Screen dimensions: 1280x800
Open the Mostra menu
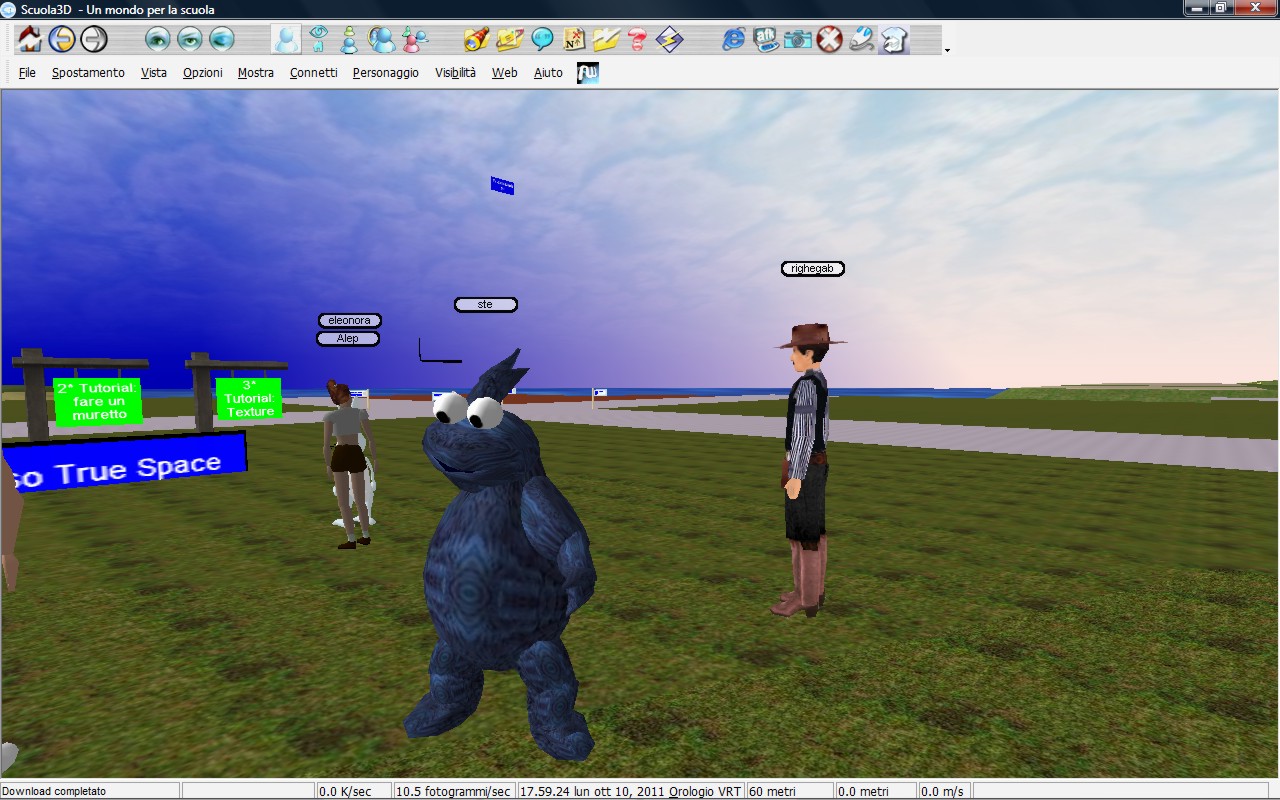click(256, 73)
